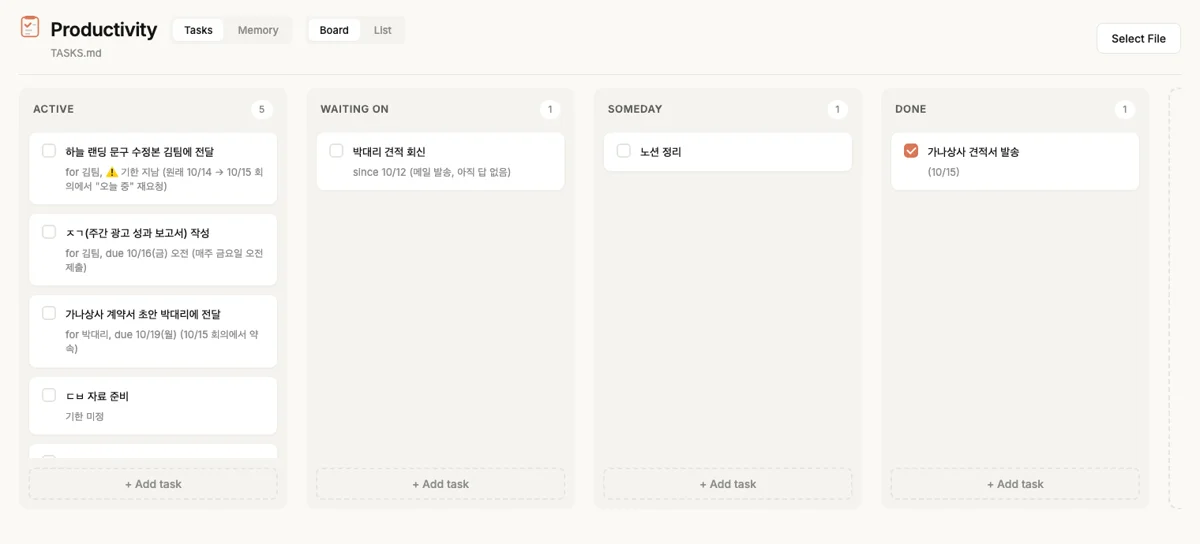The image size is (1200, 544).
Task: Add task in the Waiting On column
Action: coord(440,484)
